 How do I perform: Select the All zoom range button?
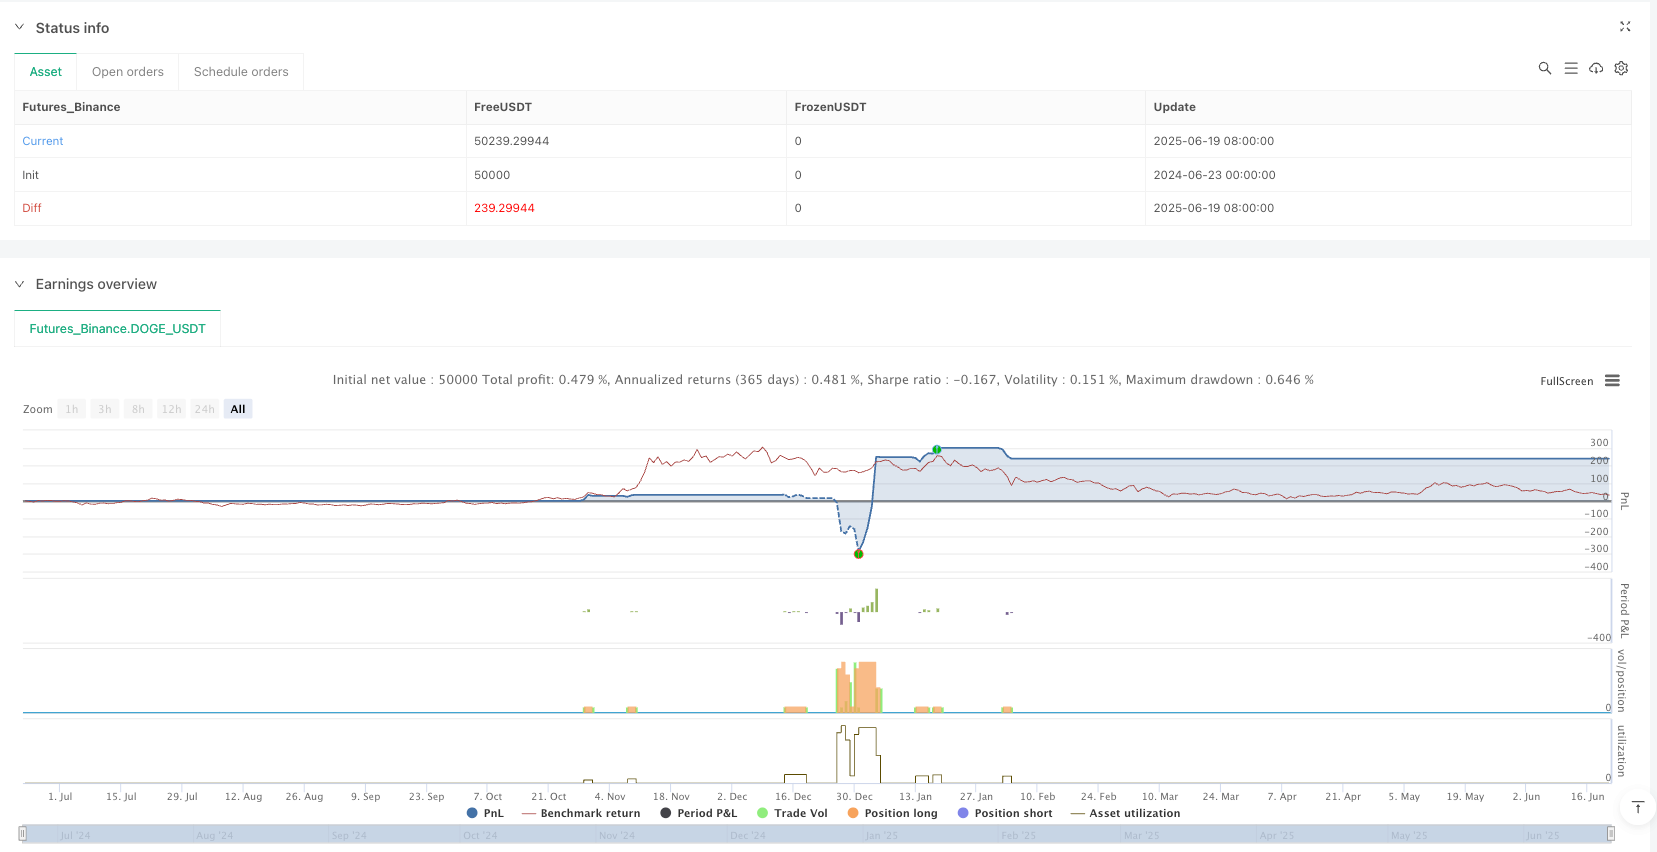pos(238,409)
